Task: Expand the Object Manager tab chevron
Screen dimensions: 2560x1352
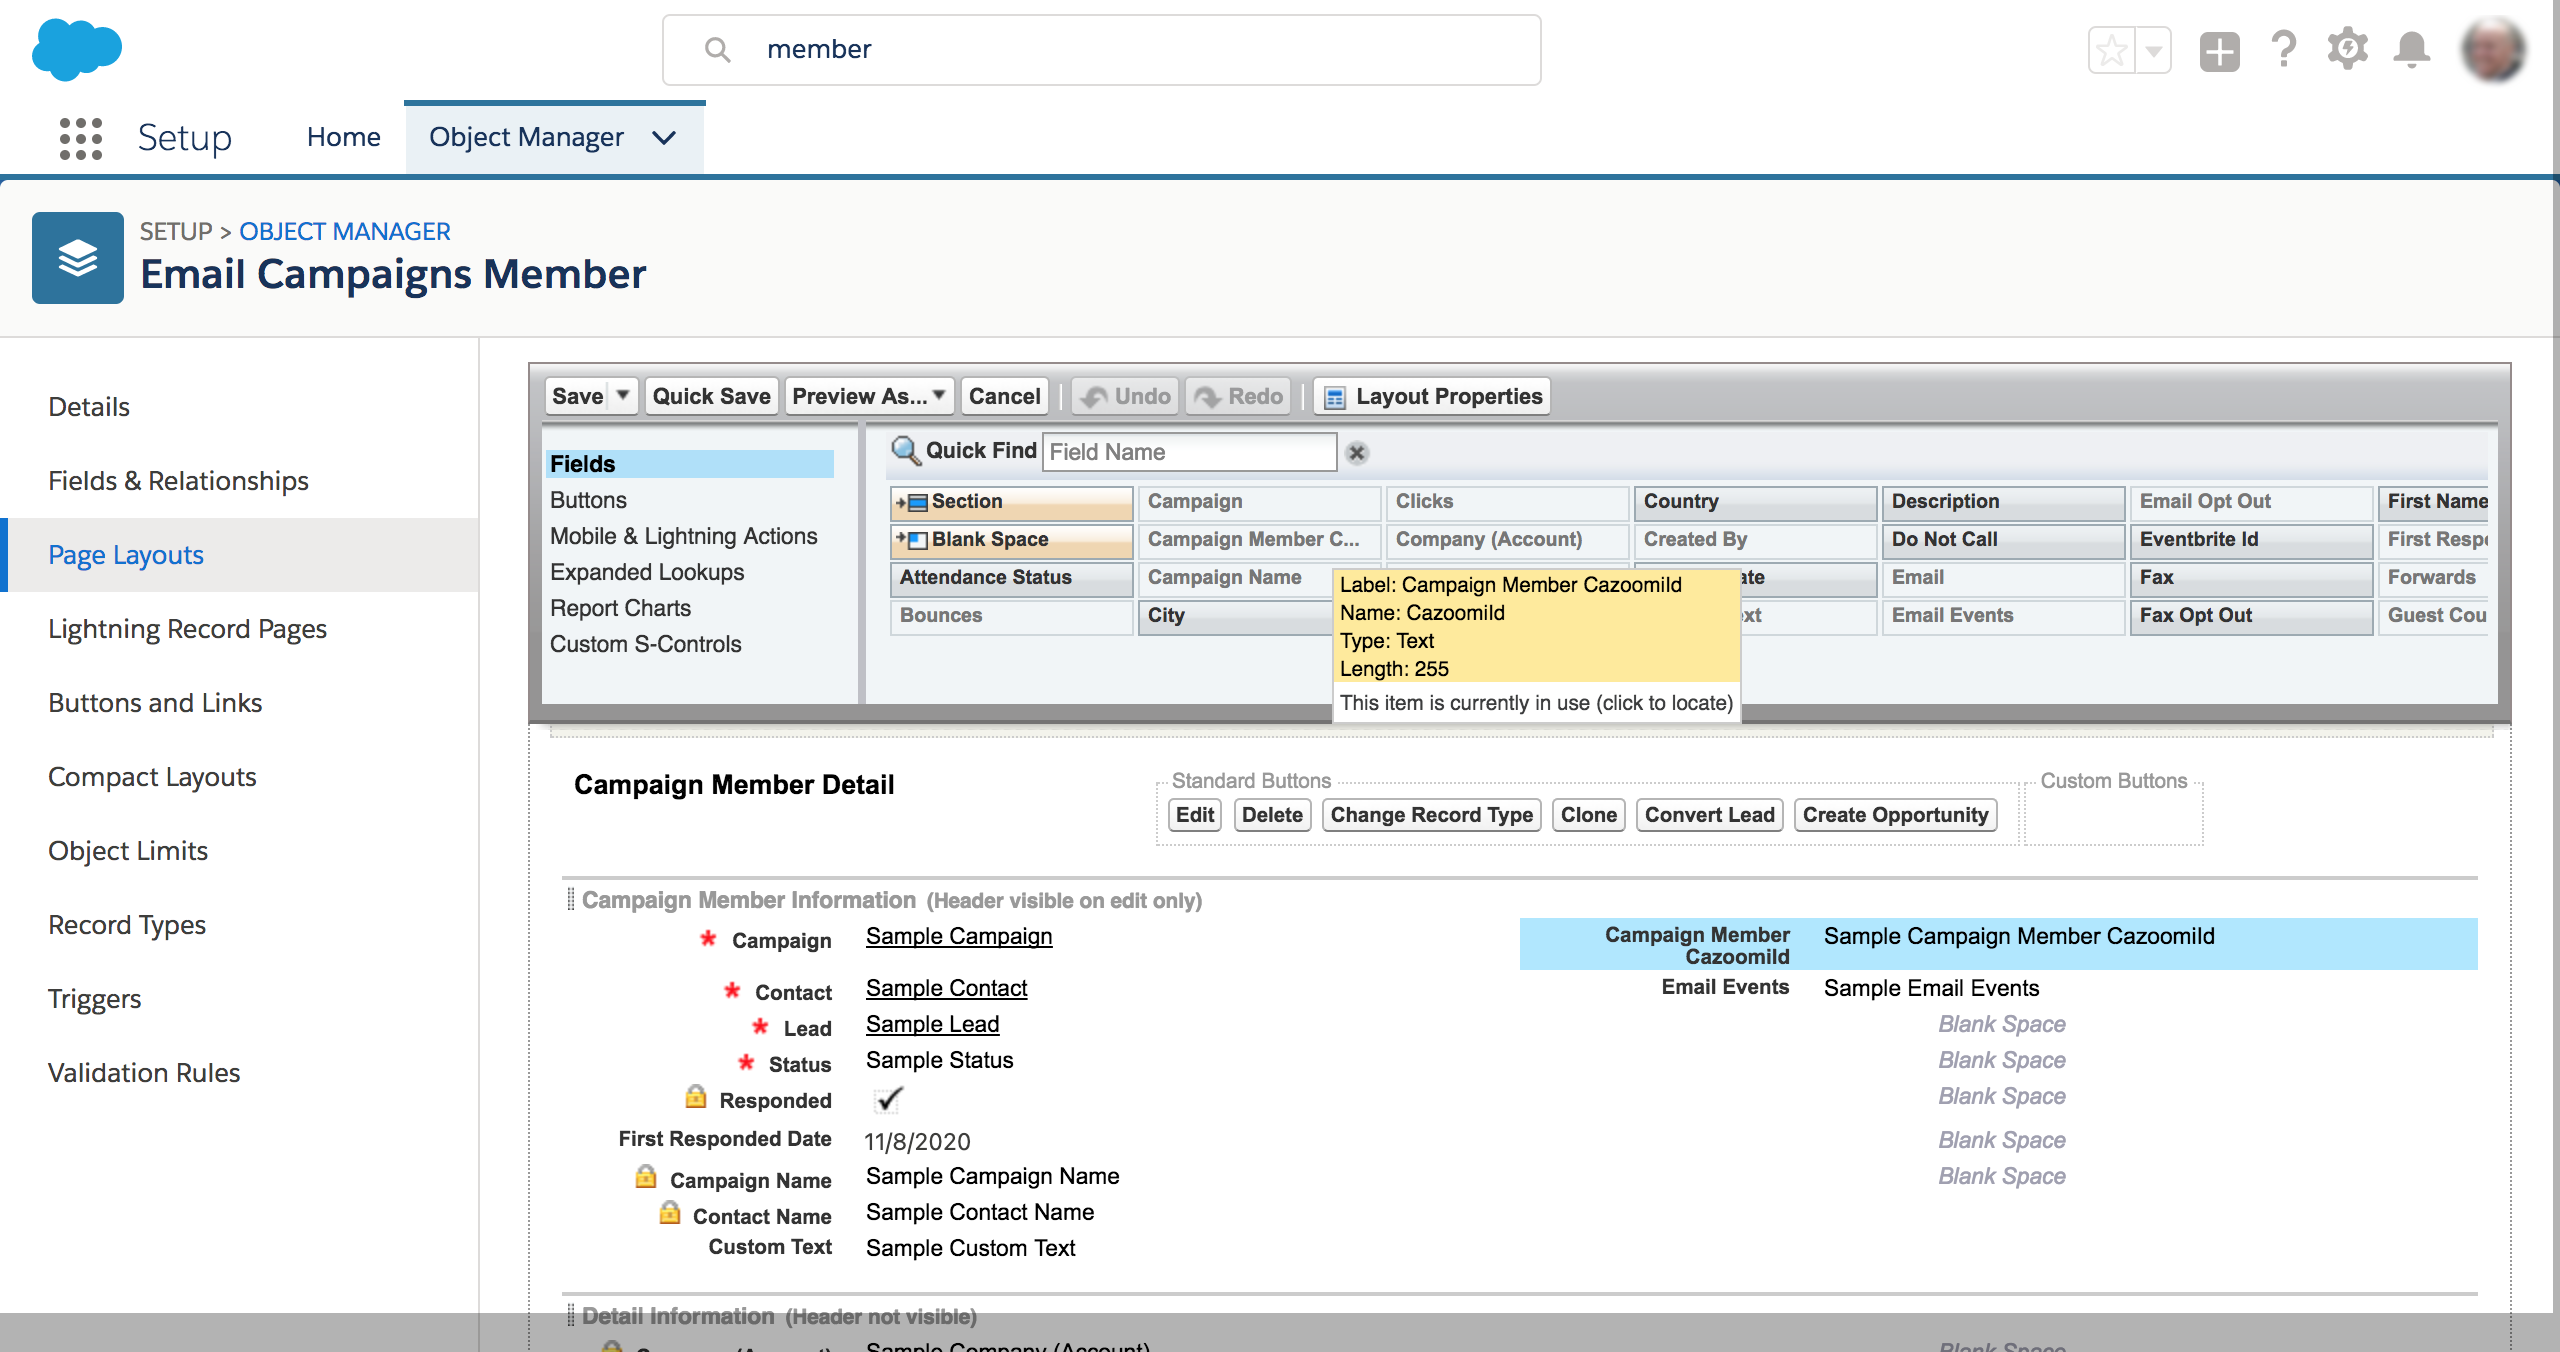Action: (x=664, y=138)
